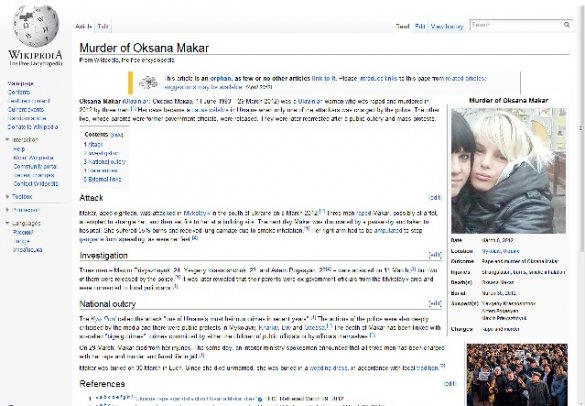Screen dimensions: 585x406
Task: Expand the Print/export sidebar section
Action: pyautogui.click(x=7, y=210)
